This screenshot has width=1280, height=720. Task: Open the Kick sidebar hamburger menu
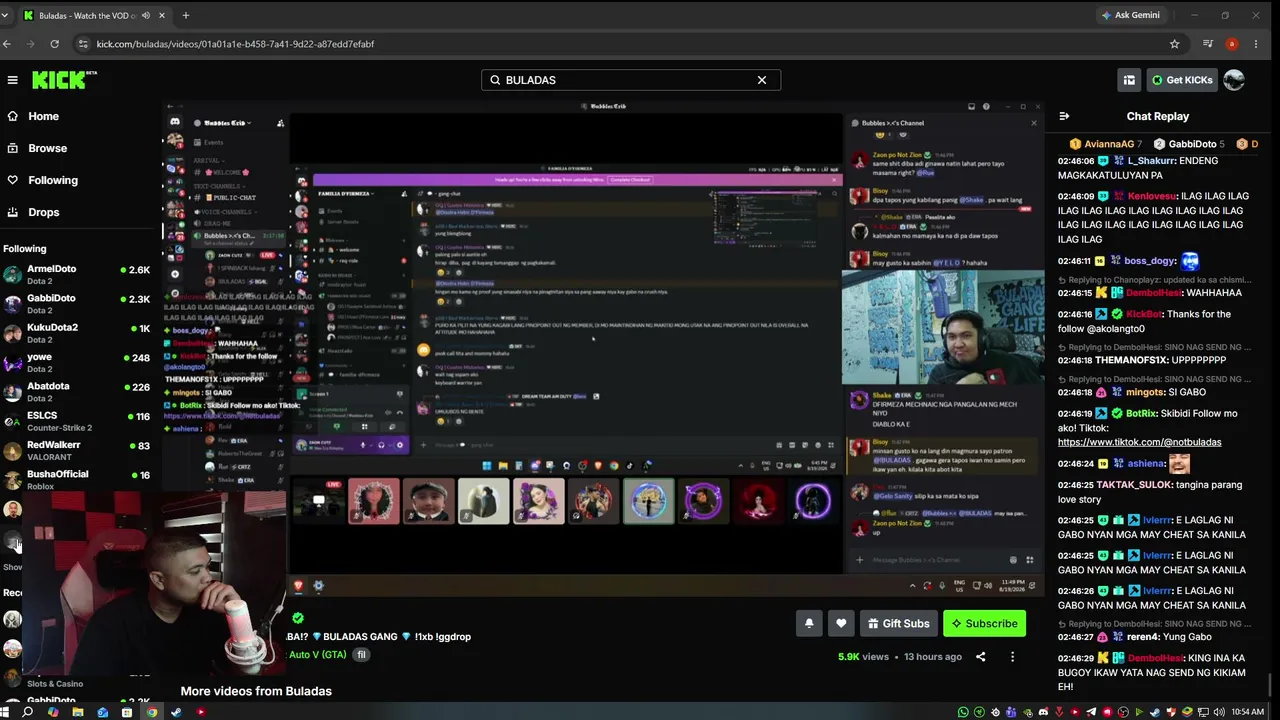click(x=12, y=80)
